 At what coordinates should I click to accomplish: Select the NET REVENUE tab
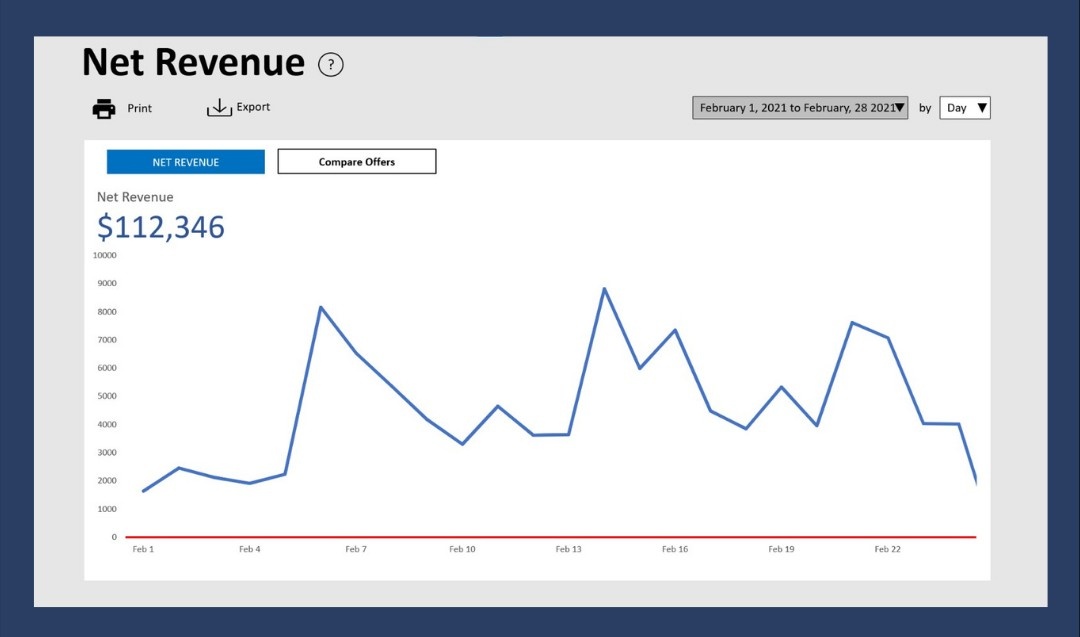pos(185,162)
